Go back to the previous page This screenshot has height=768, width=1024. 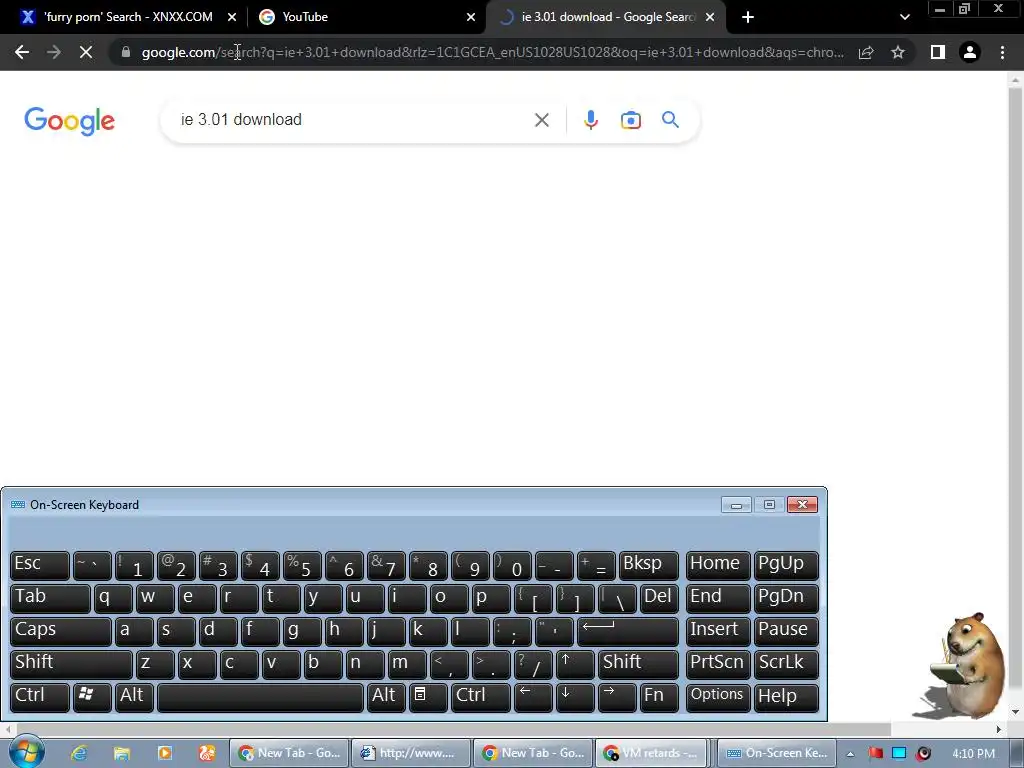pos(22,52)
